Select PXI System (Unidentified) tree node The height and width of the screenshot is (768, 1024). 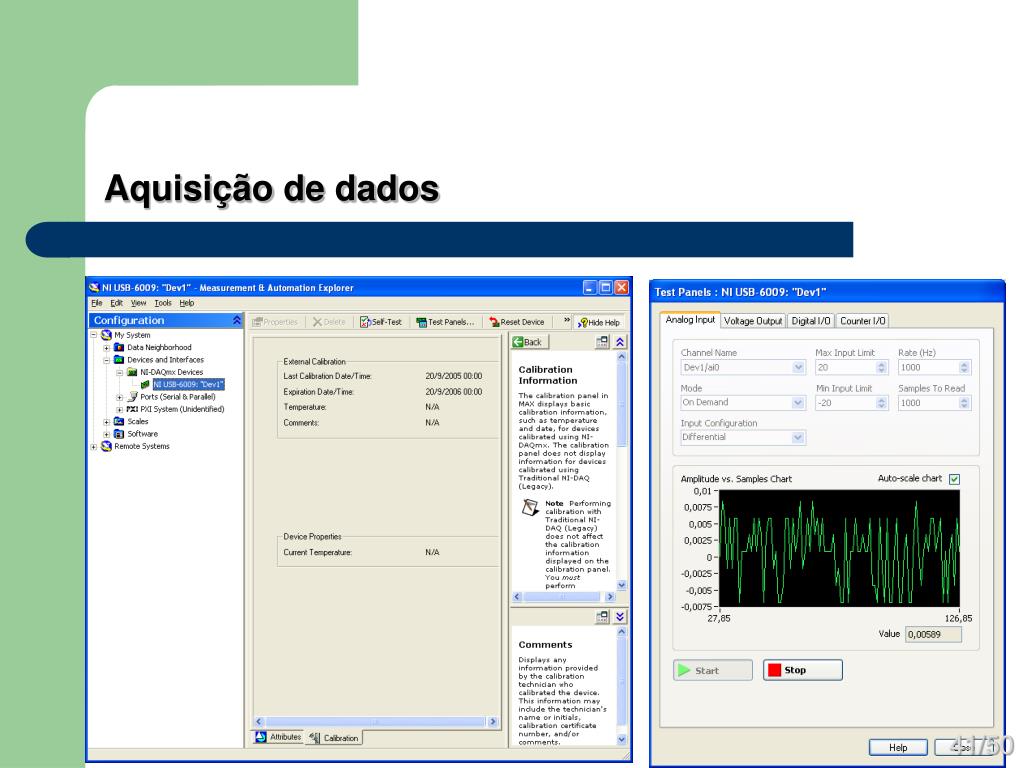click(182, 409)
